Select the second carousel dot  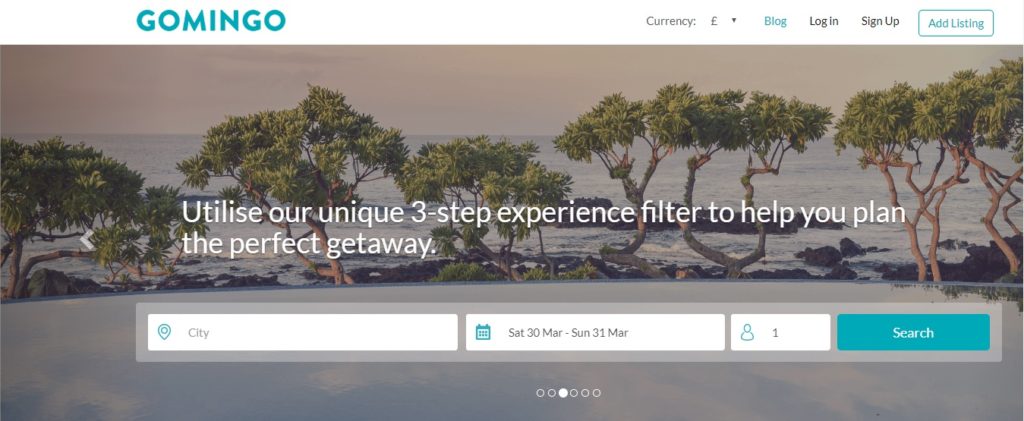[x=551, y=393]
